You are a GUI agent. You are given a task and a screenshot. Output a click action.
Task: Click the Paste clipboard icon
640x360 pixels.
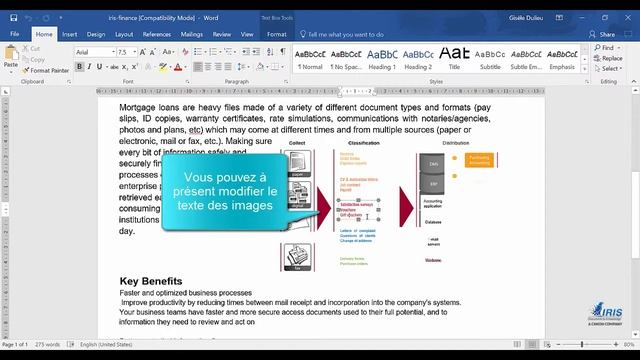pyautogui.click(x=11, y=53)
